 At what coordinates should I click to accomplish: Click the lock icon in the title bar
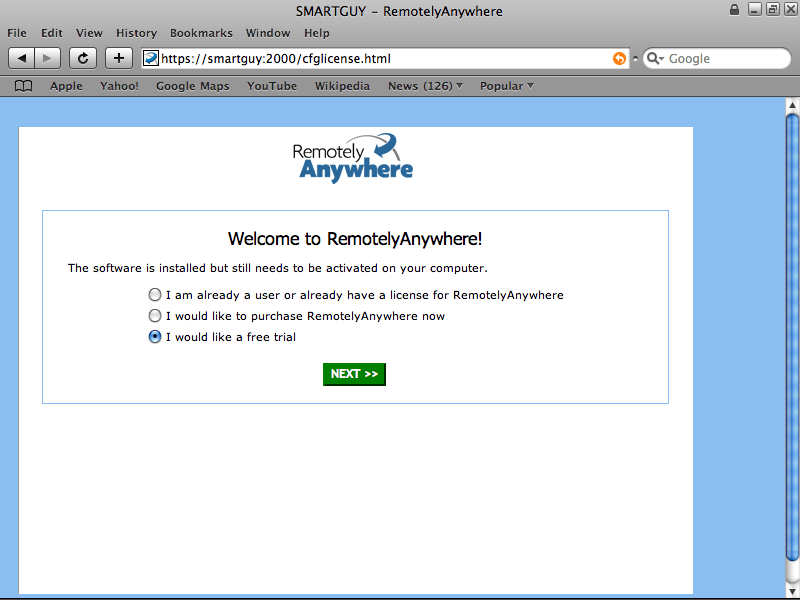[x=734, y=10]
